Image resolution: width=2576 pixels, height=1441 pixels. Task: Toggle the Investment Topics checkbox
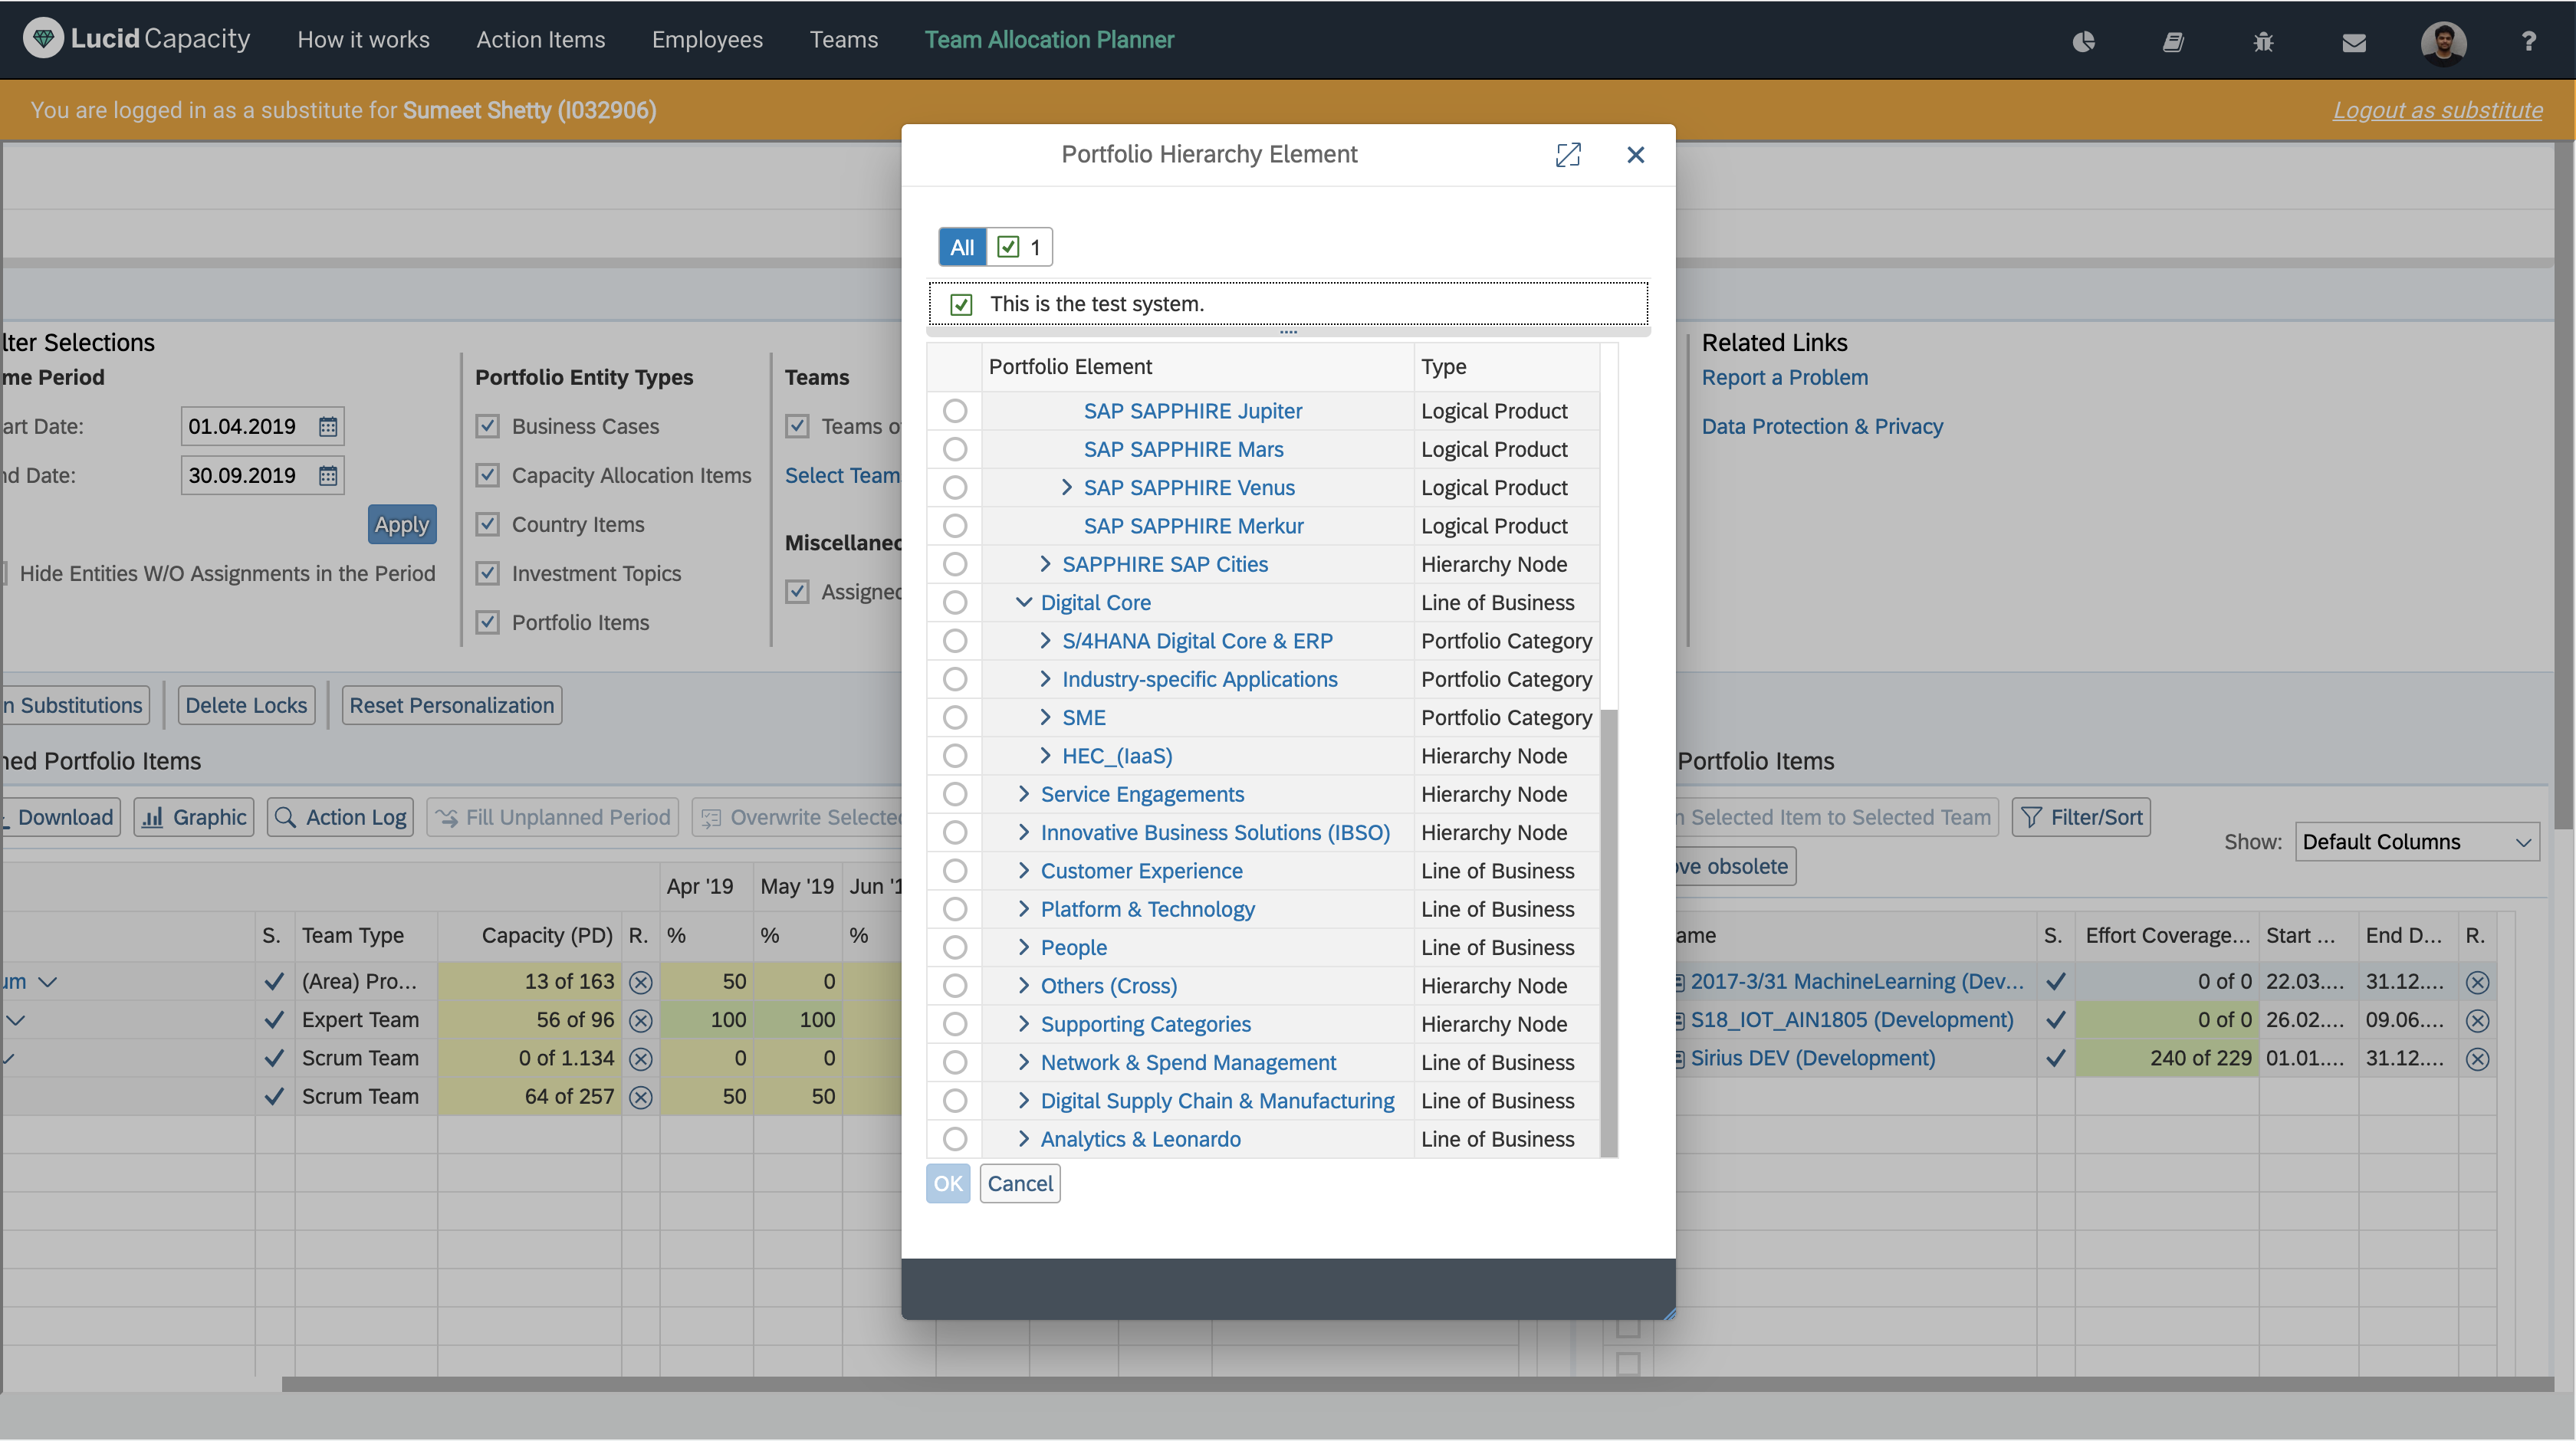488,574
